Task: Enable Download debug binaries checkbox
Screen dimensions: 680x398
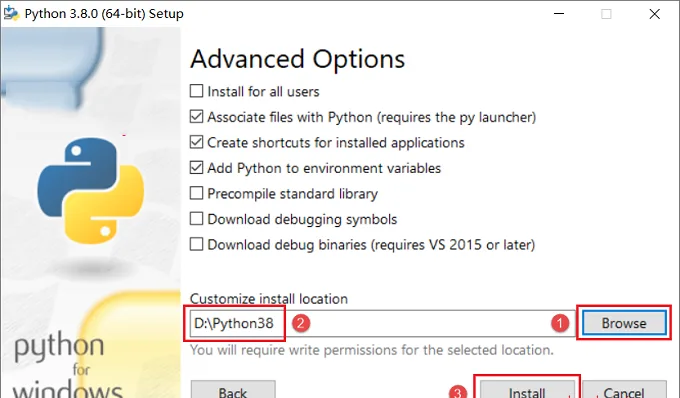Action: point(196,245)
